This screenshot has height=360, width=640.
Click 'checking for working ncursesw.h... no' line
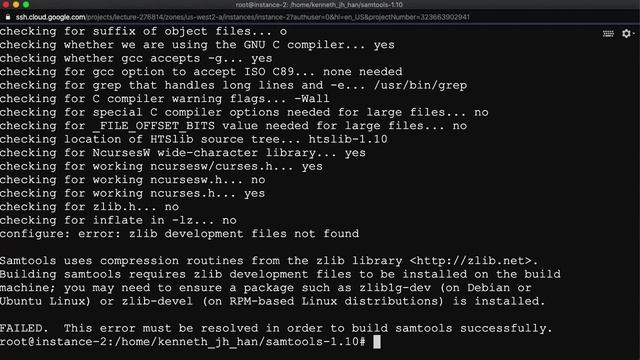tap(133, 180)
